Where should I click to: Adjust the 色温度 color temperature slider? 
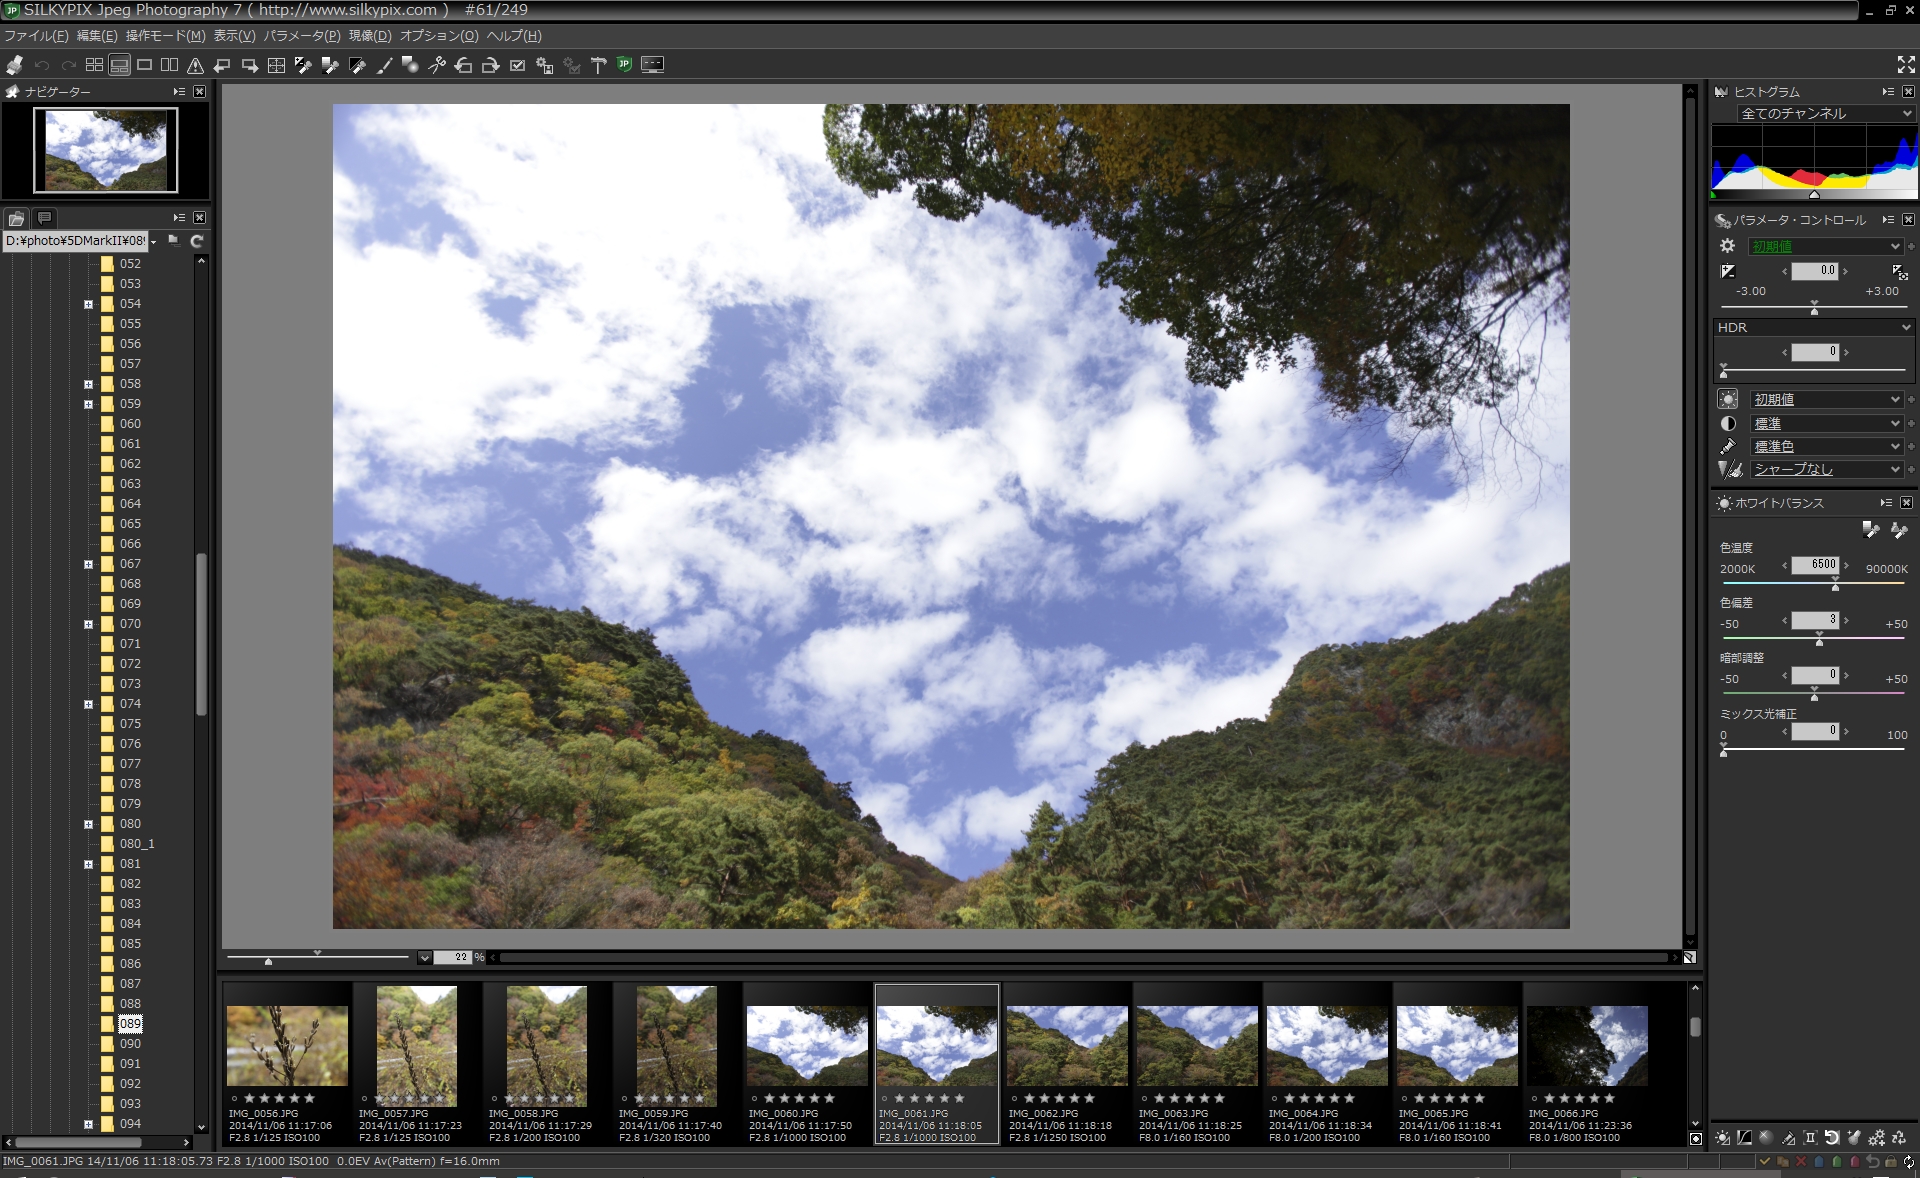coord(1835,587)
